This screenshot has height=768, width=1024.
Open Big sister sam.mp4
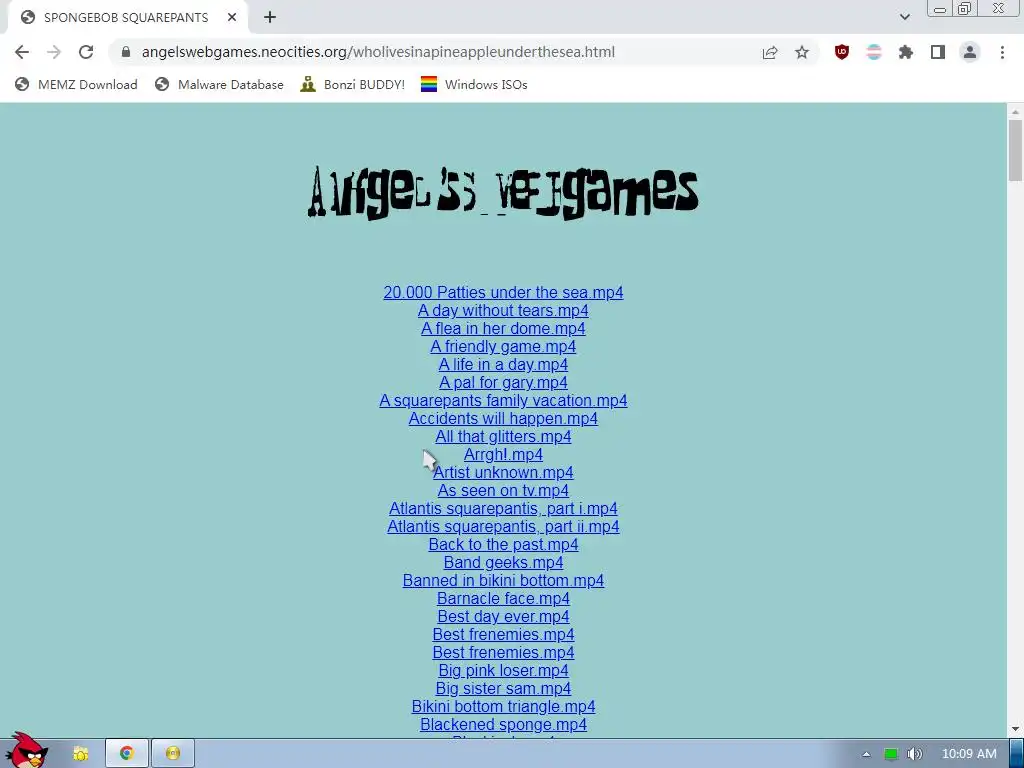pos(503,688)
